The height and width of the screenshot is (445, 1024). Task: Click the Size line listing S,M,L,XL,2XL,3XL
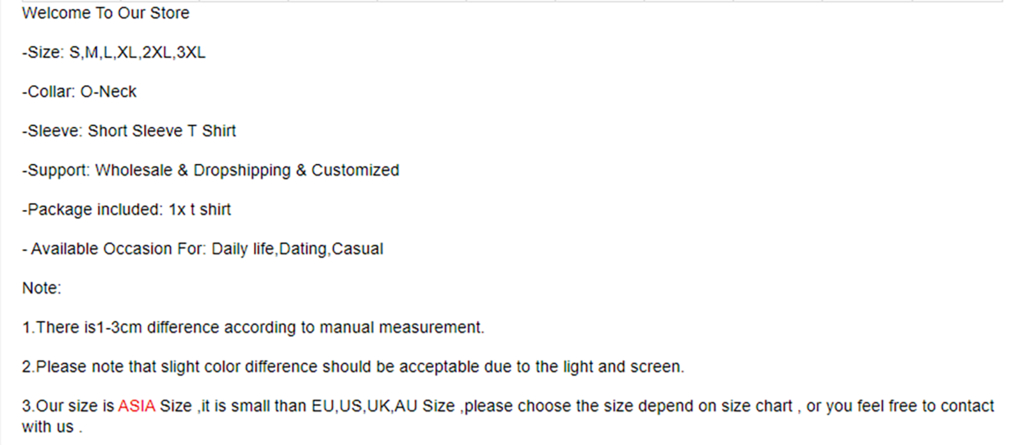pos(114,53)
